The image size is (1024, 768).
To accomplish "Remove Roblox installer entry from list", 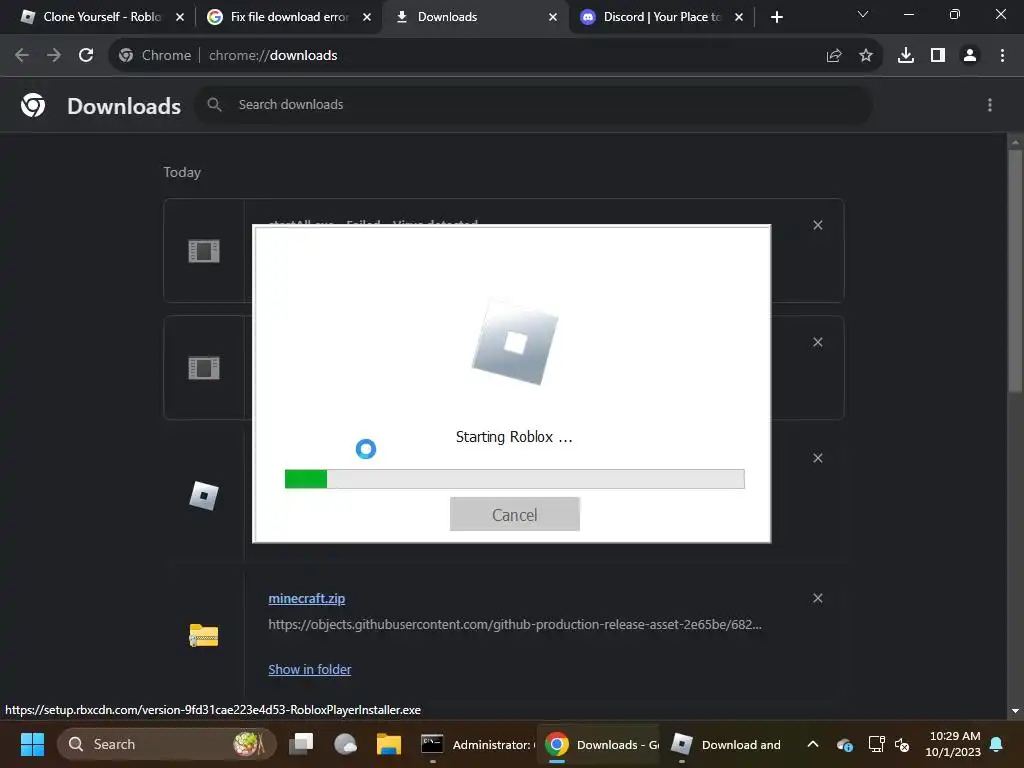I will tap(818, 458).
